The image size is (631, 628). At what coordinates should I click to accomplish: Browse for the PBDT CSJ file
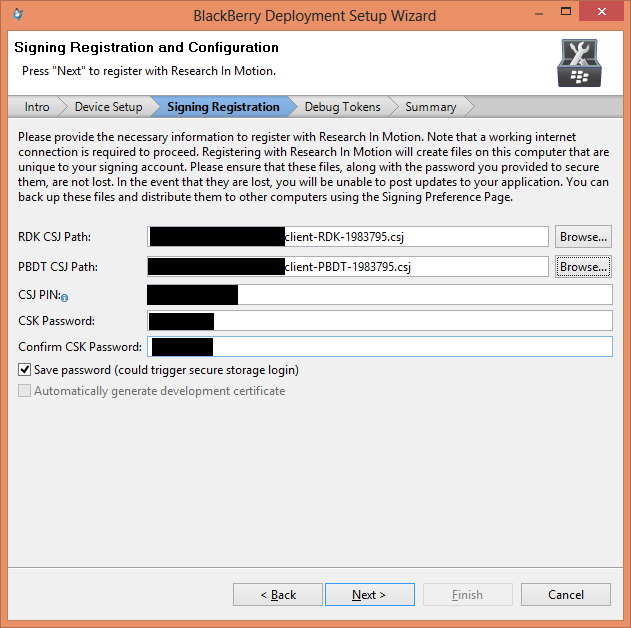tap(583, 267)
